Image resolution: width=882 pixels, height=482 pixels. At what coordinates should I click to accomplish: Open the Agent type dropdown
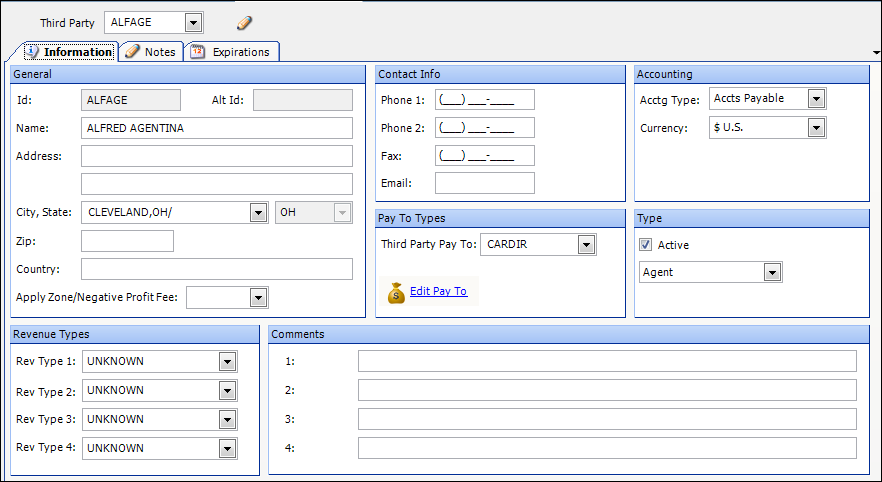[x=772, y=273]
